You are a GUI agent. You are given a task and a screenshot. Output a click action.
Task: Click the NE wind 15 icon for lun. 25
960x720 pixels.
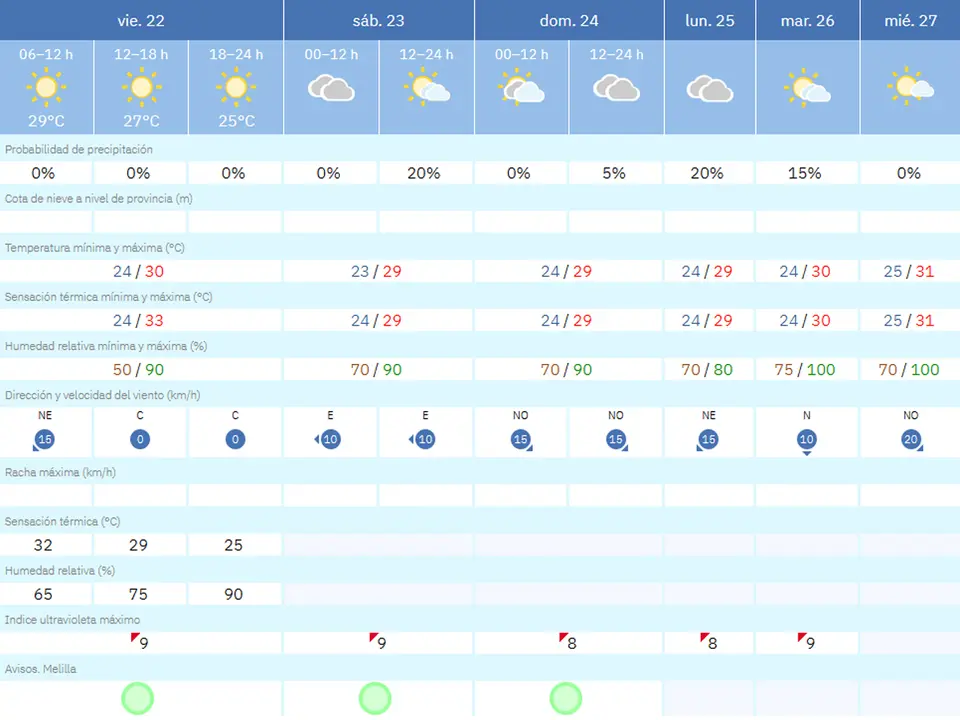point(708,440)
